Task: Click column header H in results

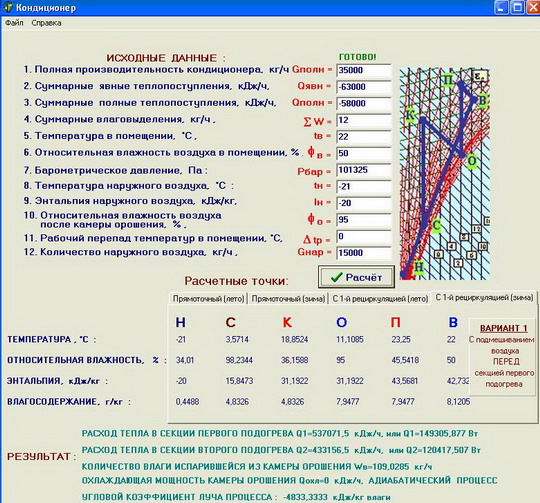Action: point(180,322)
